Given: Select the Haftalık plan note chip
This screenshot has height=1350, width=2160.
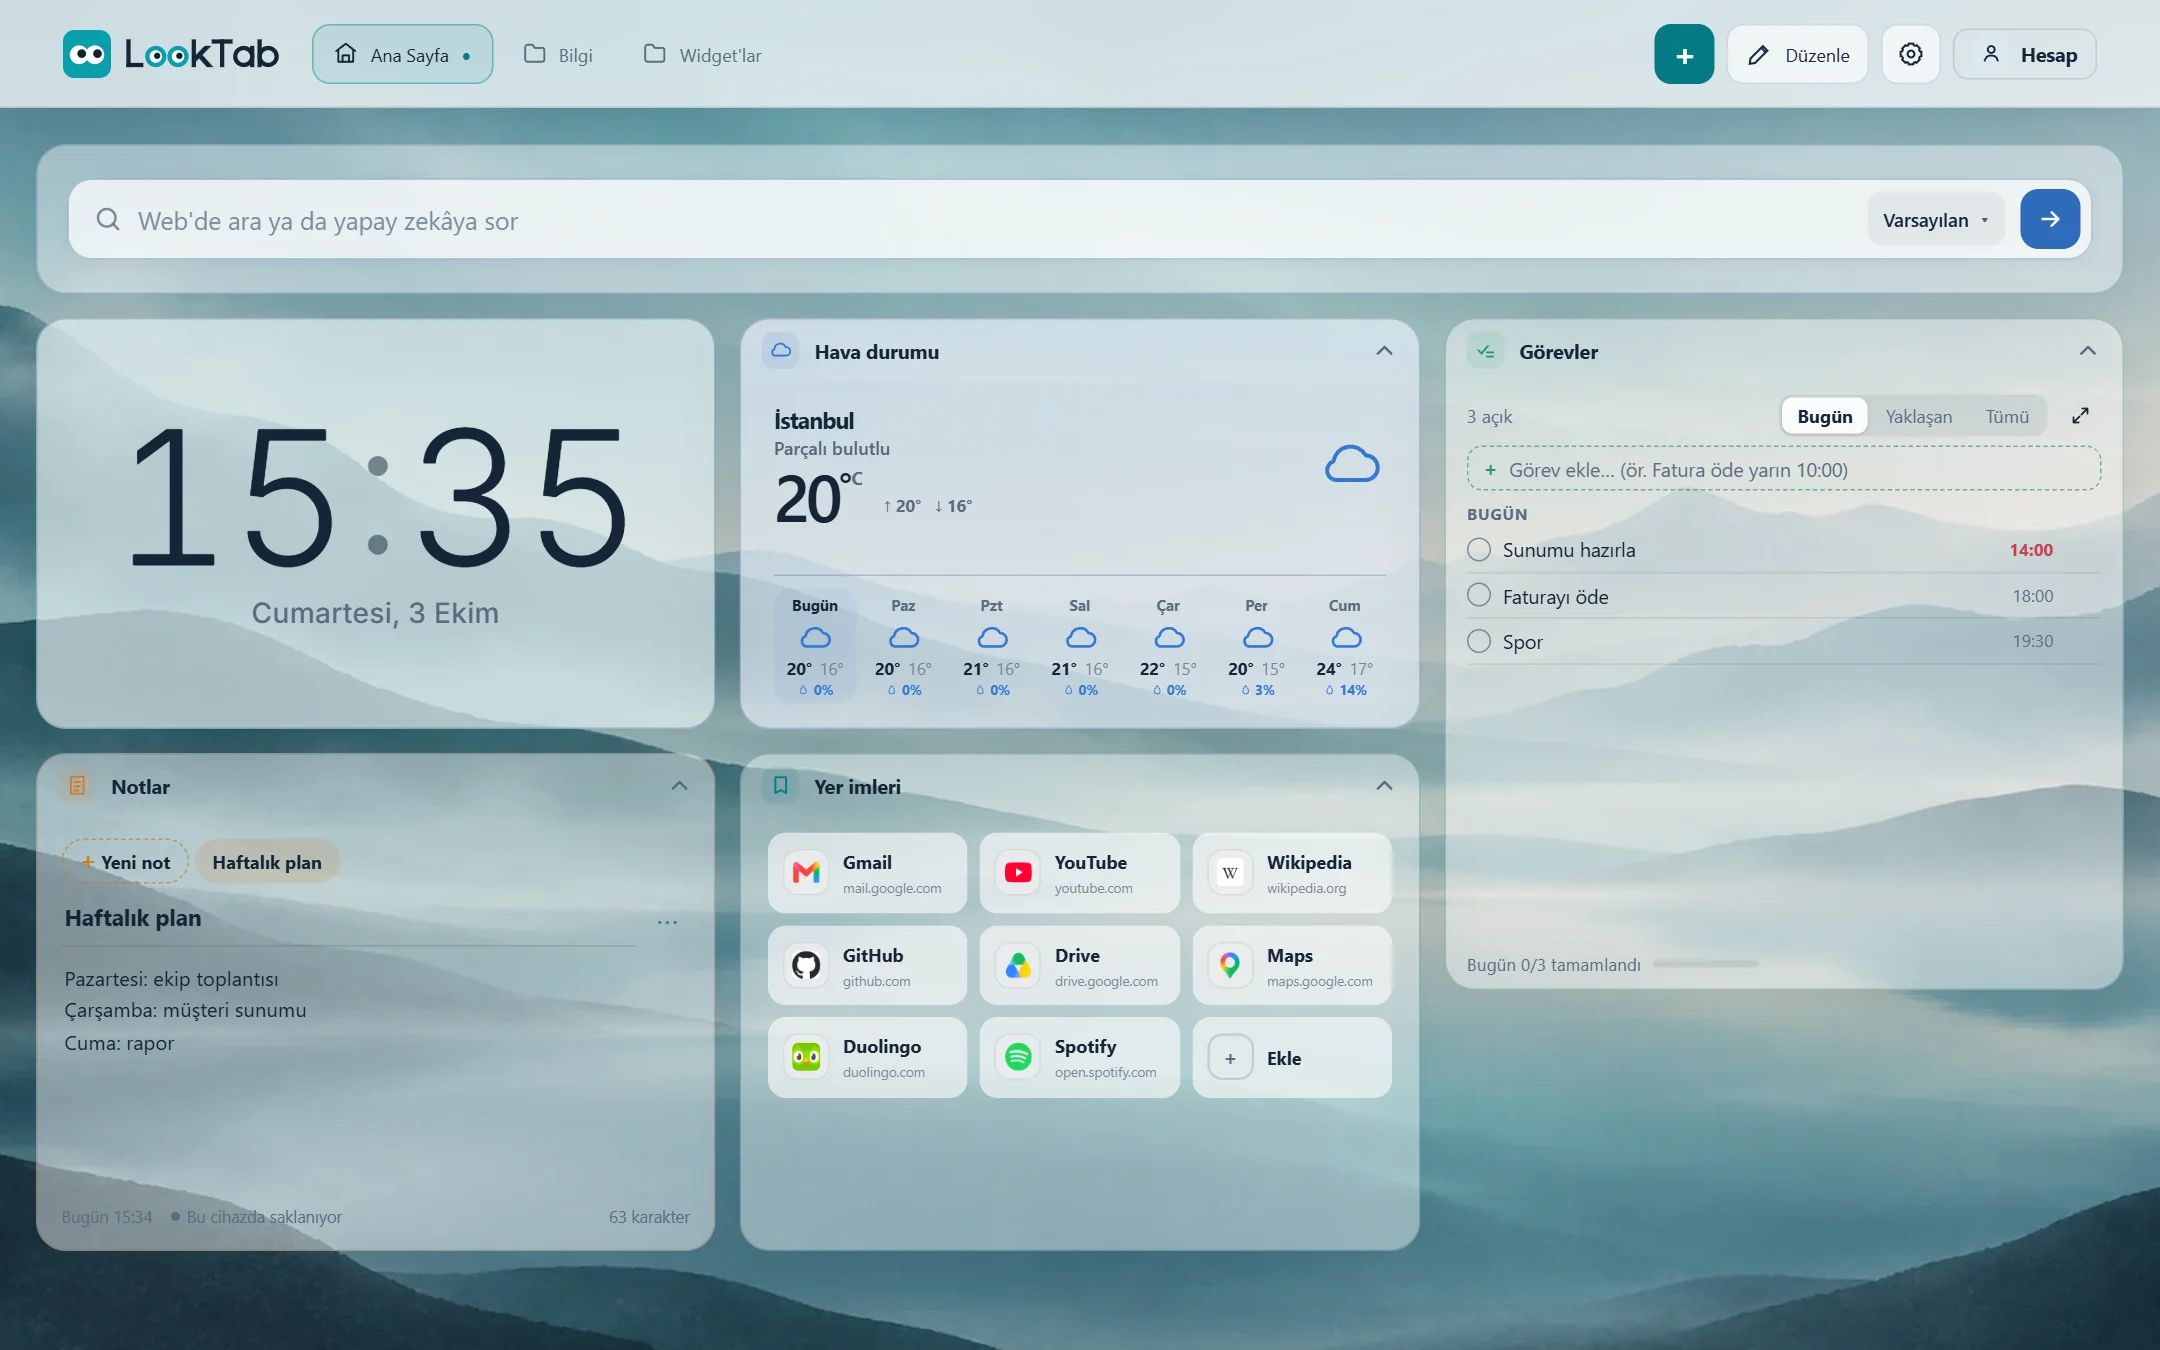Looking at the screenshot, I should pos(267,862).
